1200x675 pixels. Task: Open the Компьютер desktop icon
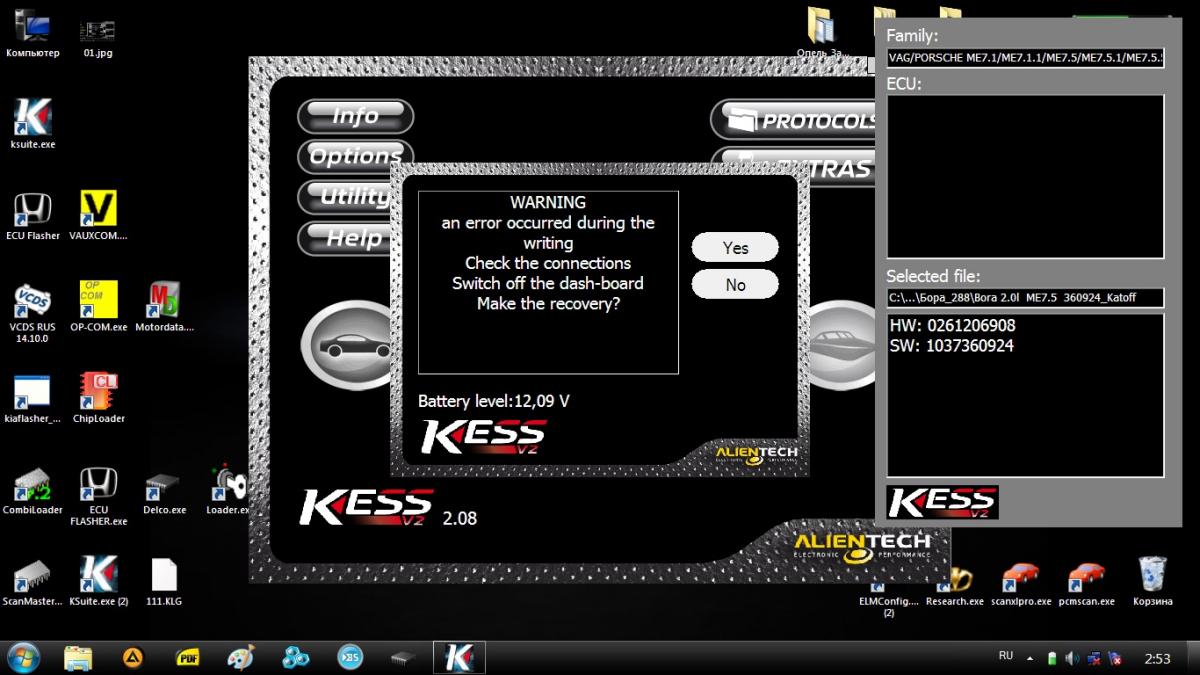tap(32, 32)
